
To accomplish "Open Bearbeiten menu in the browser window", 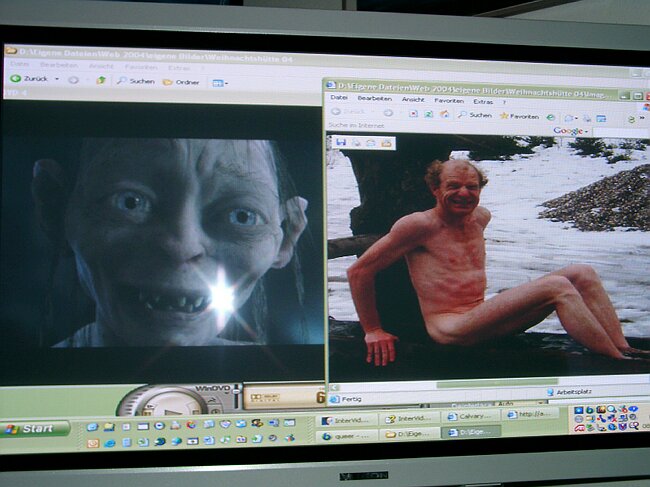I will point(375,99).
